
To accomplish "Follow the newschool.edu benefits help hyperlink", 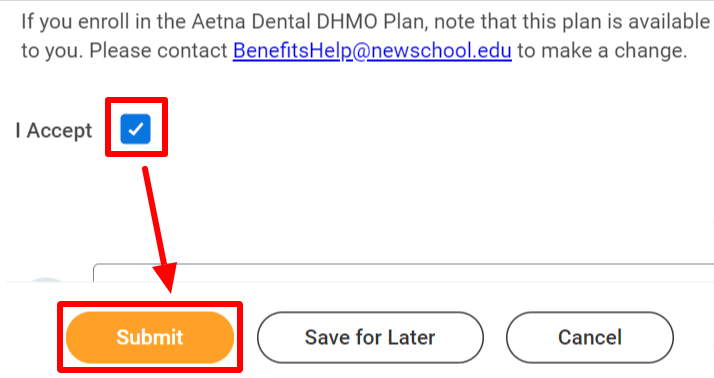I will 372,51.
